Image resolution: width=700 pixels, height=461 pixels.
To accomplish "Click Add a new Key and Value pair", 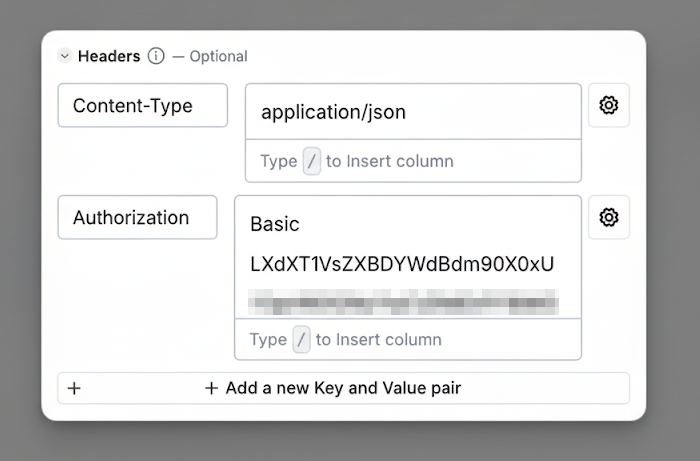I will [x=343, y=388].
